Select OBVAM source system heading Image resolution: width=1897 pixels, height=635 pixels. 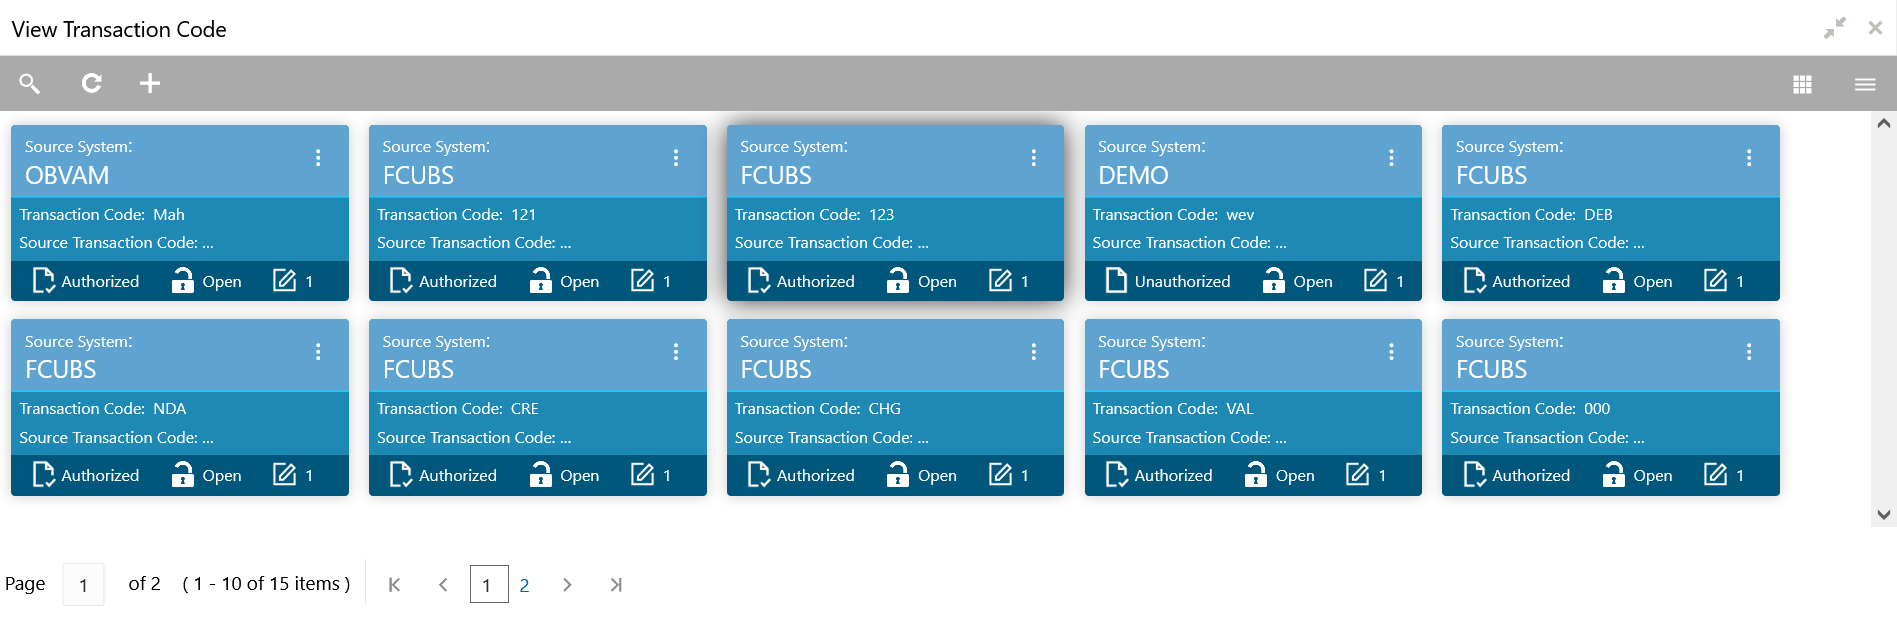67,175
